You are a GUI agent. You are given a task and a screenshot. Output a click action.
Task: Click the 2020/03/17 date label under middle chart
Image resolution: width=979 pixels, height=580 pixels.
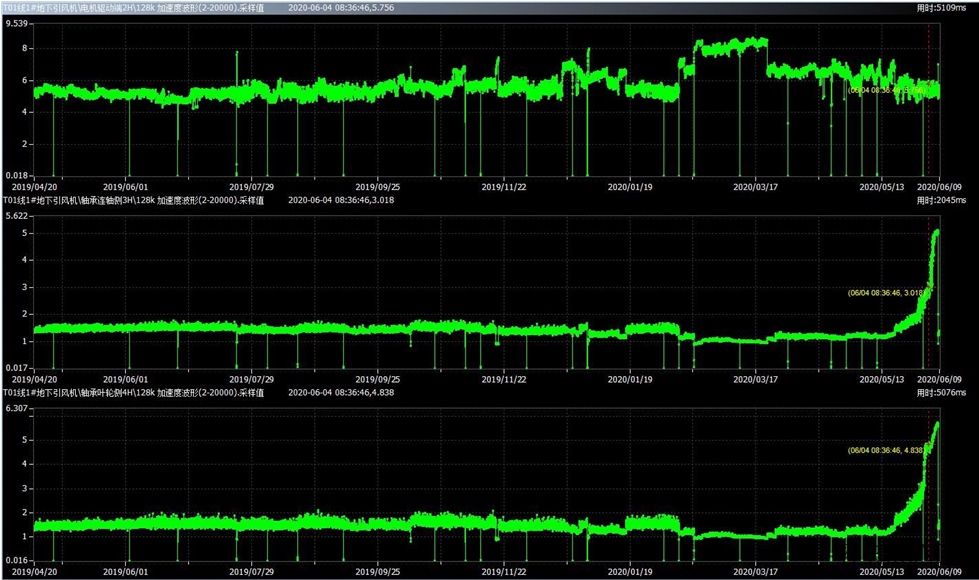(x=756, y=379)
